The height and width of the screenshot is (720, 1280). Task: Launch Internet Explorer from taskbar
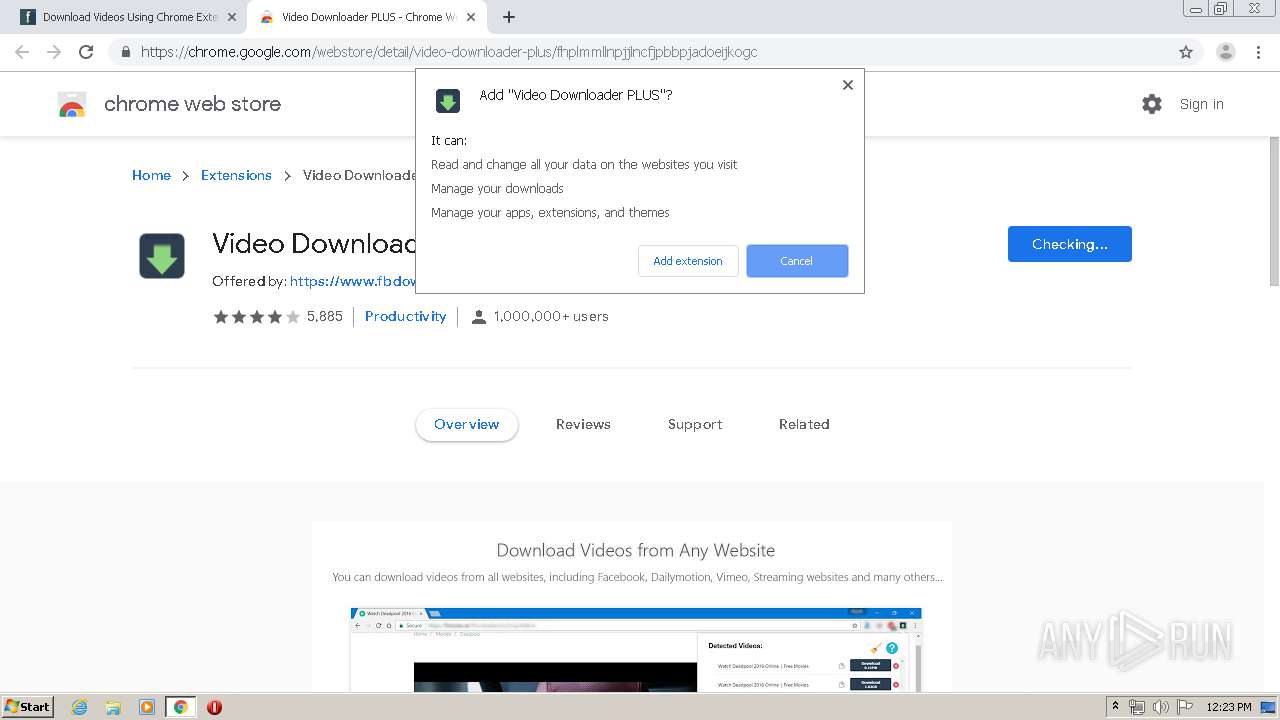tap(80, 707)
